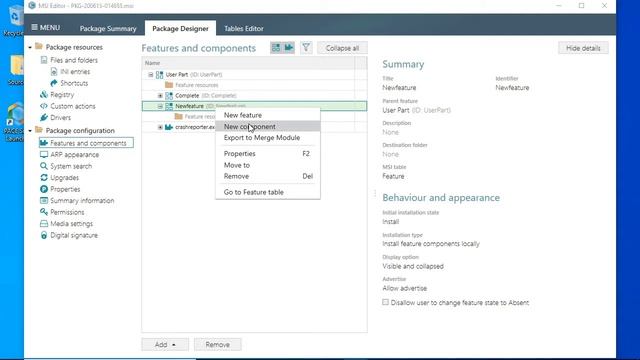Screen dimensions: 640x360
Task: Change Initial installation state value Install
Action: click(x=391, y=222)
